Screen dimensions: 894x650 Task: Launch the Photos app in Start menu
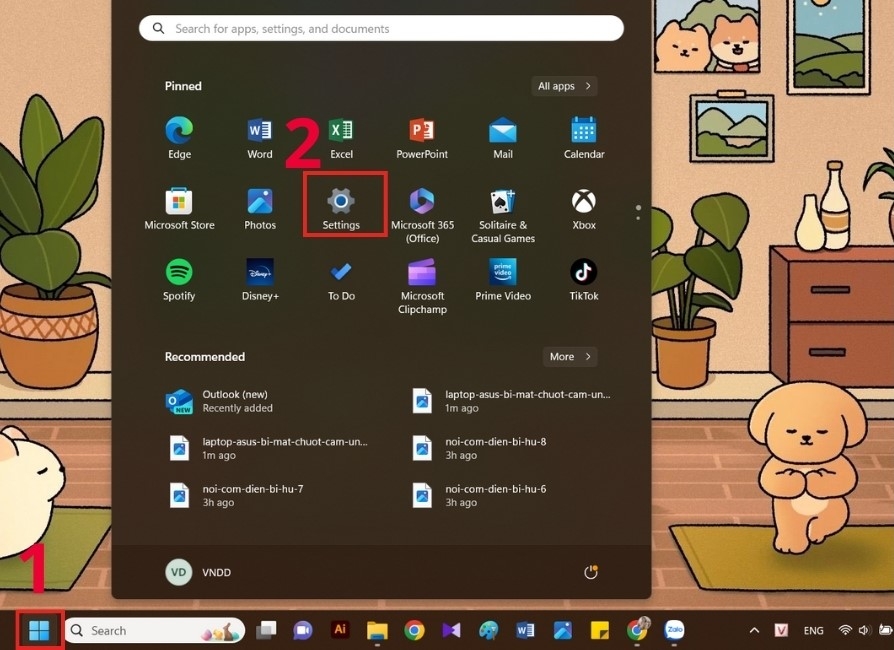(259, 209)
